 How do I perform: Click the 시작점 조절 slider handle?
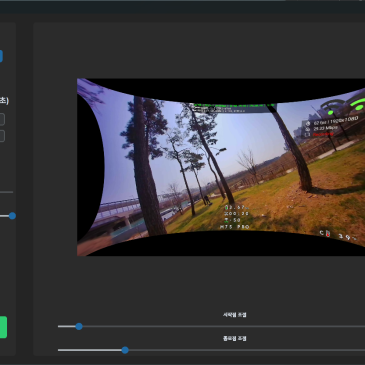click(79, 326)
